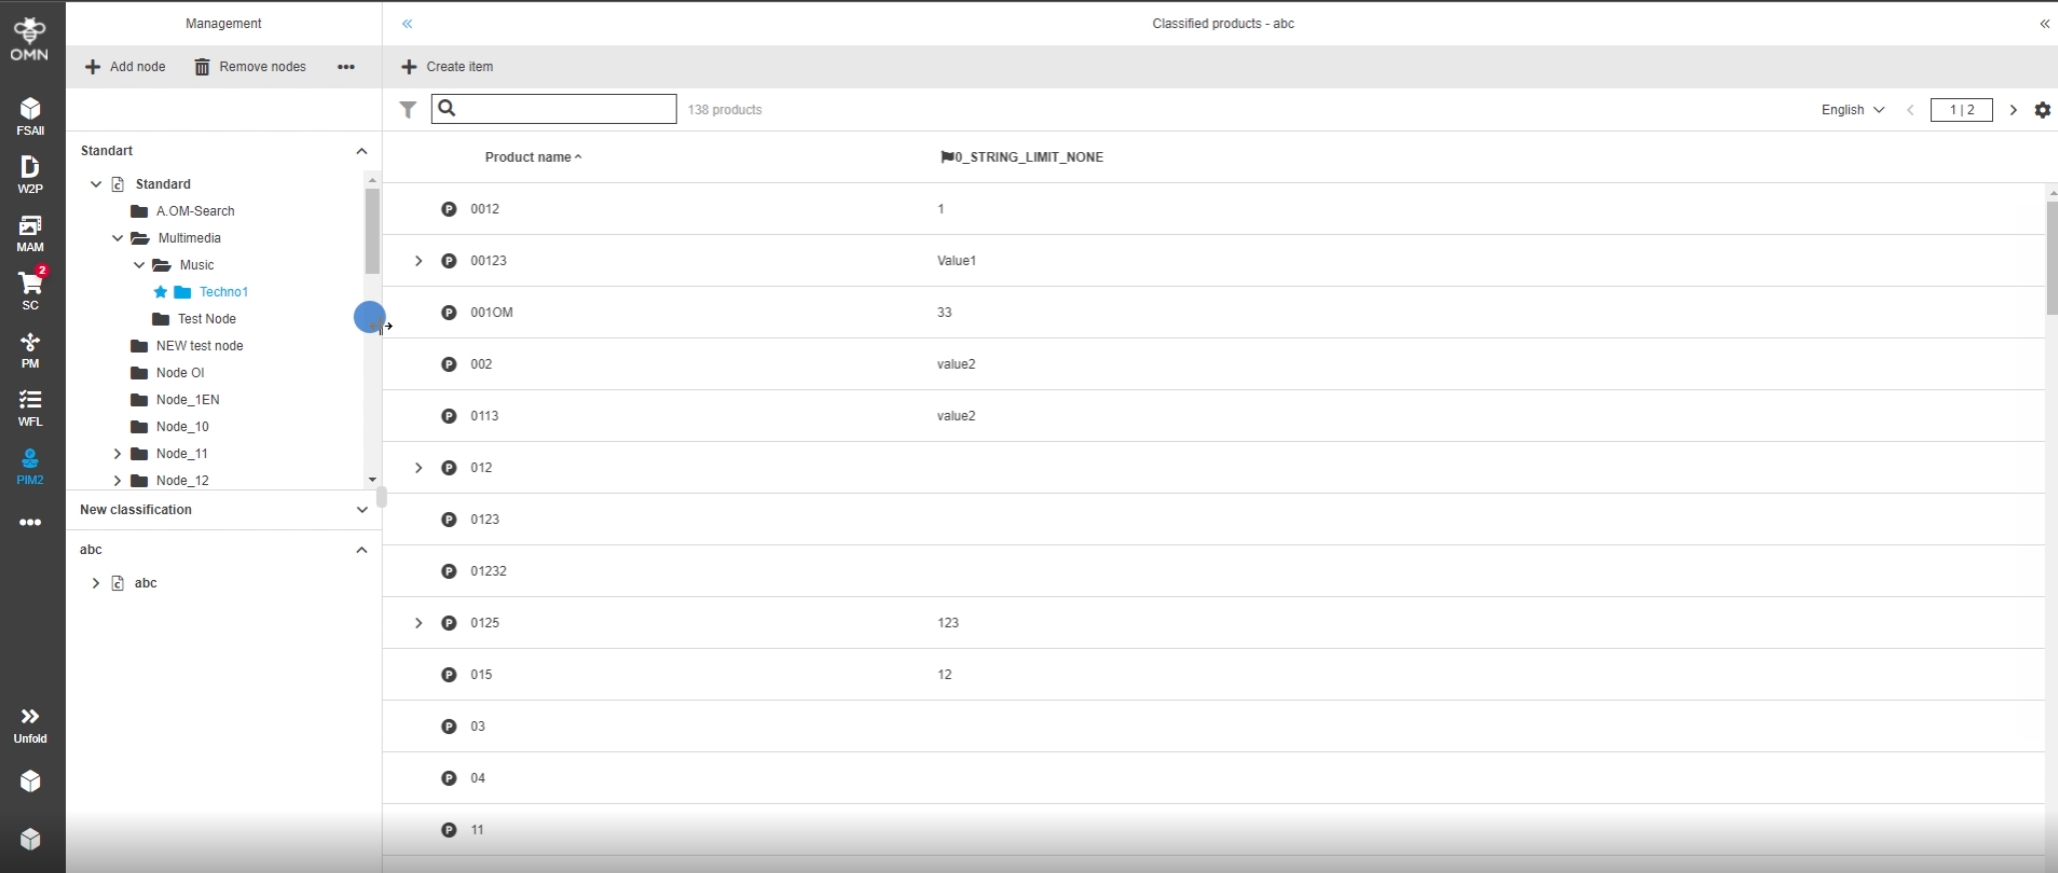Go to the next products page
The width and height of the screenshot is (2058, 873).
coord(2013,110)
